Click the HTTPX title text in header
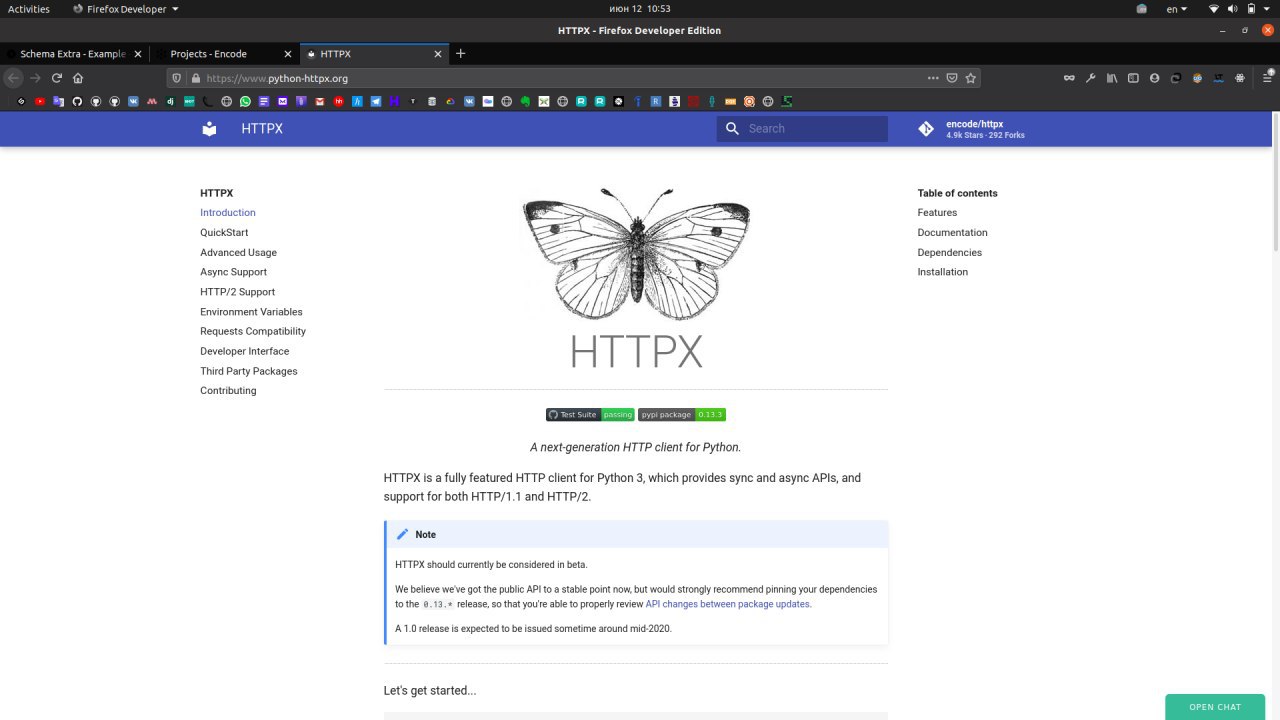 (x=262, y=128)
